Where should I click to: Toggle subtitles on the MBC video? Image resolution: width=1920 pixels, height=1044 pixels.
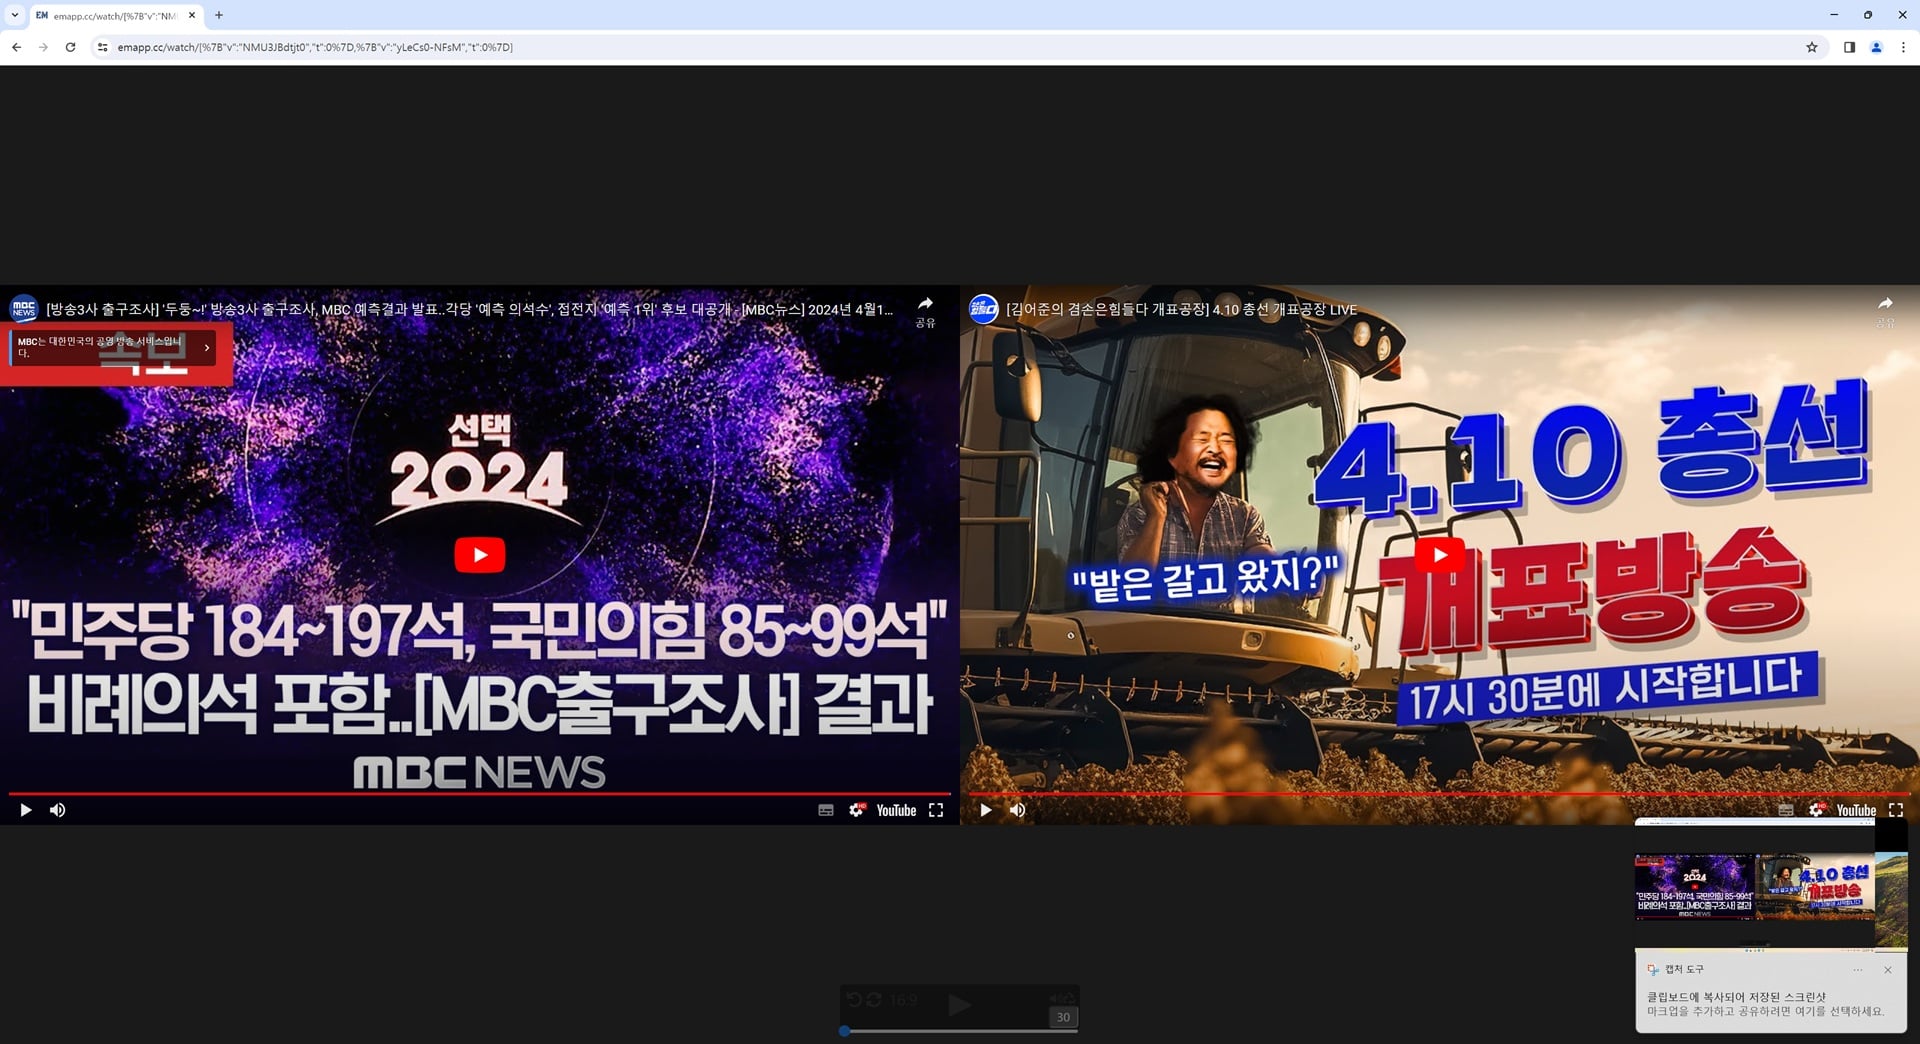pos(826,810)
